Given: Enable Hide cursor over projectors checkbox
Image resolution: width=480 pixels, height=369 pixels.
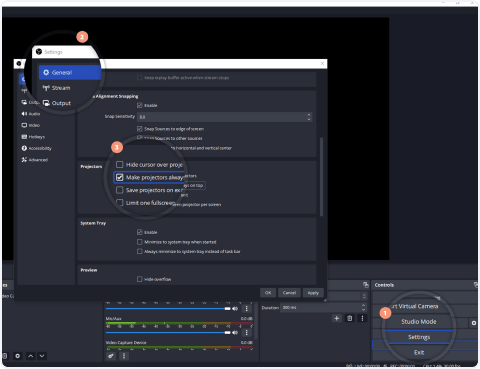Looking at the screenshot, I should [120, 164].
